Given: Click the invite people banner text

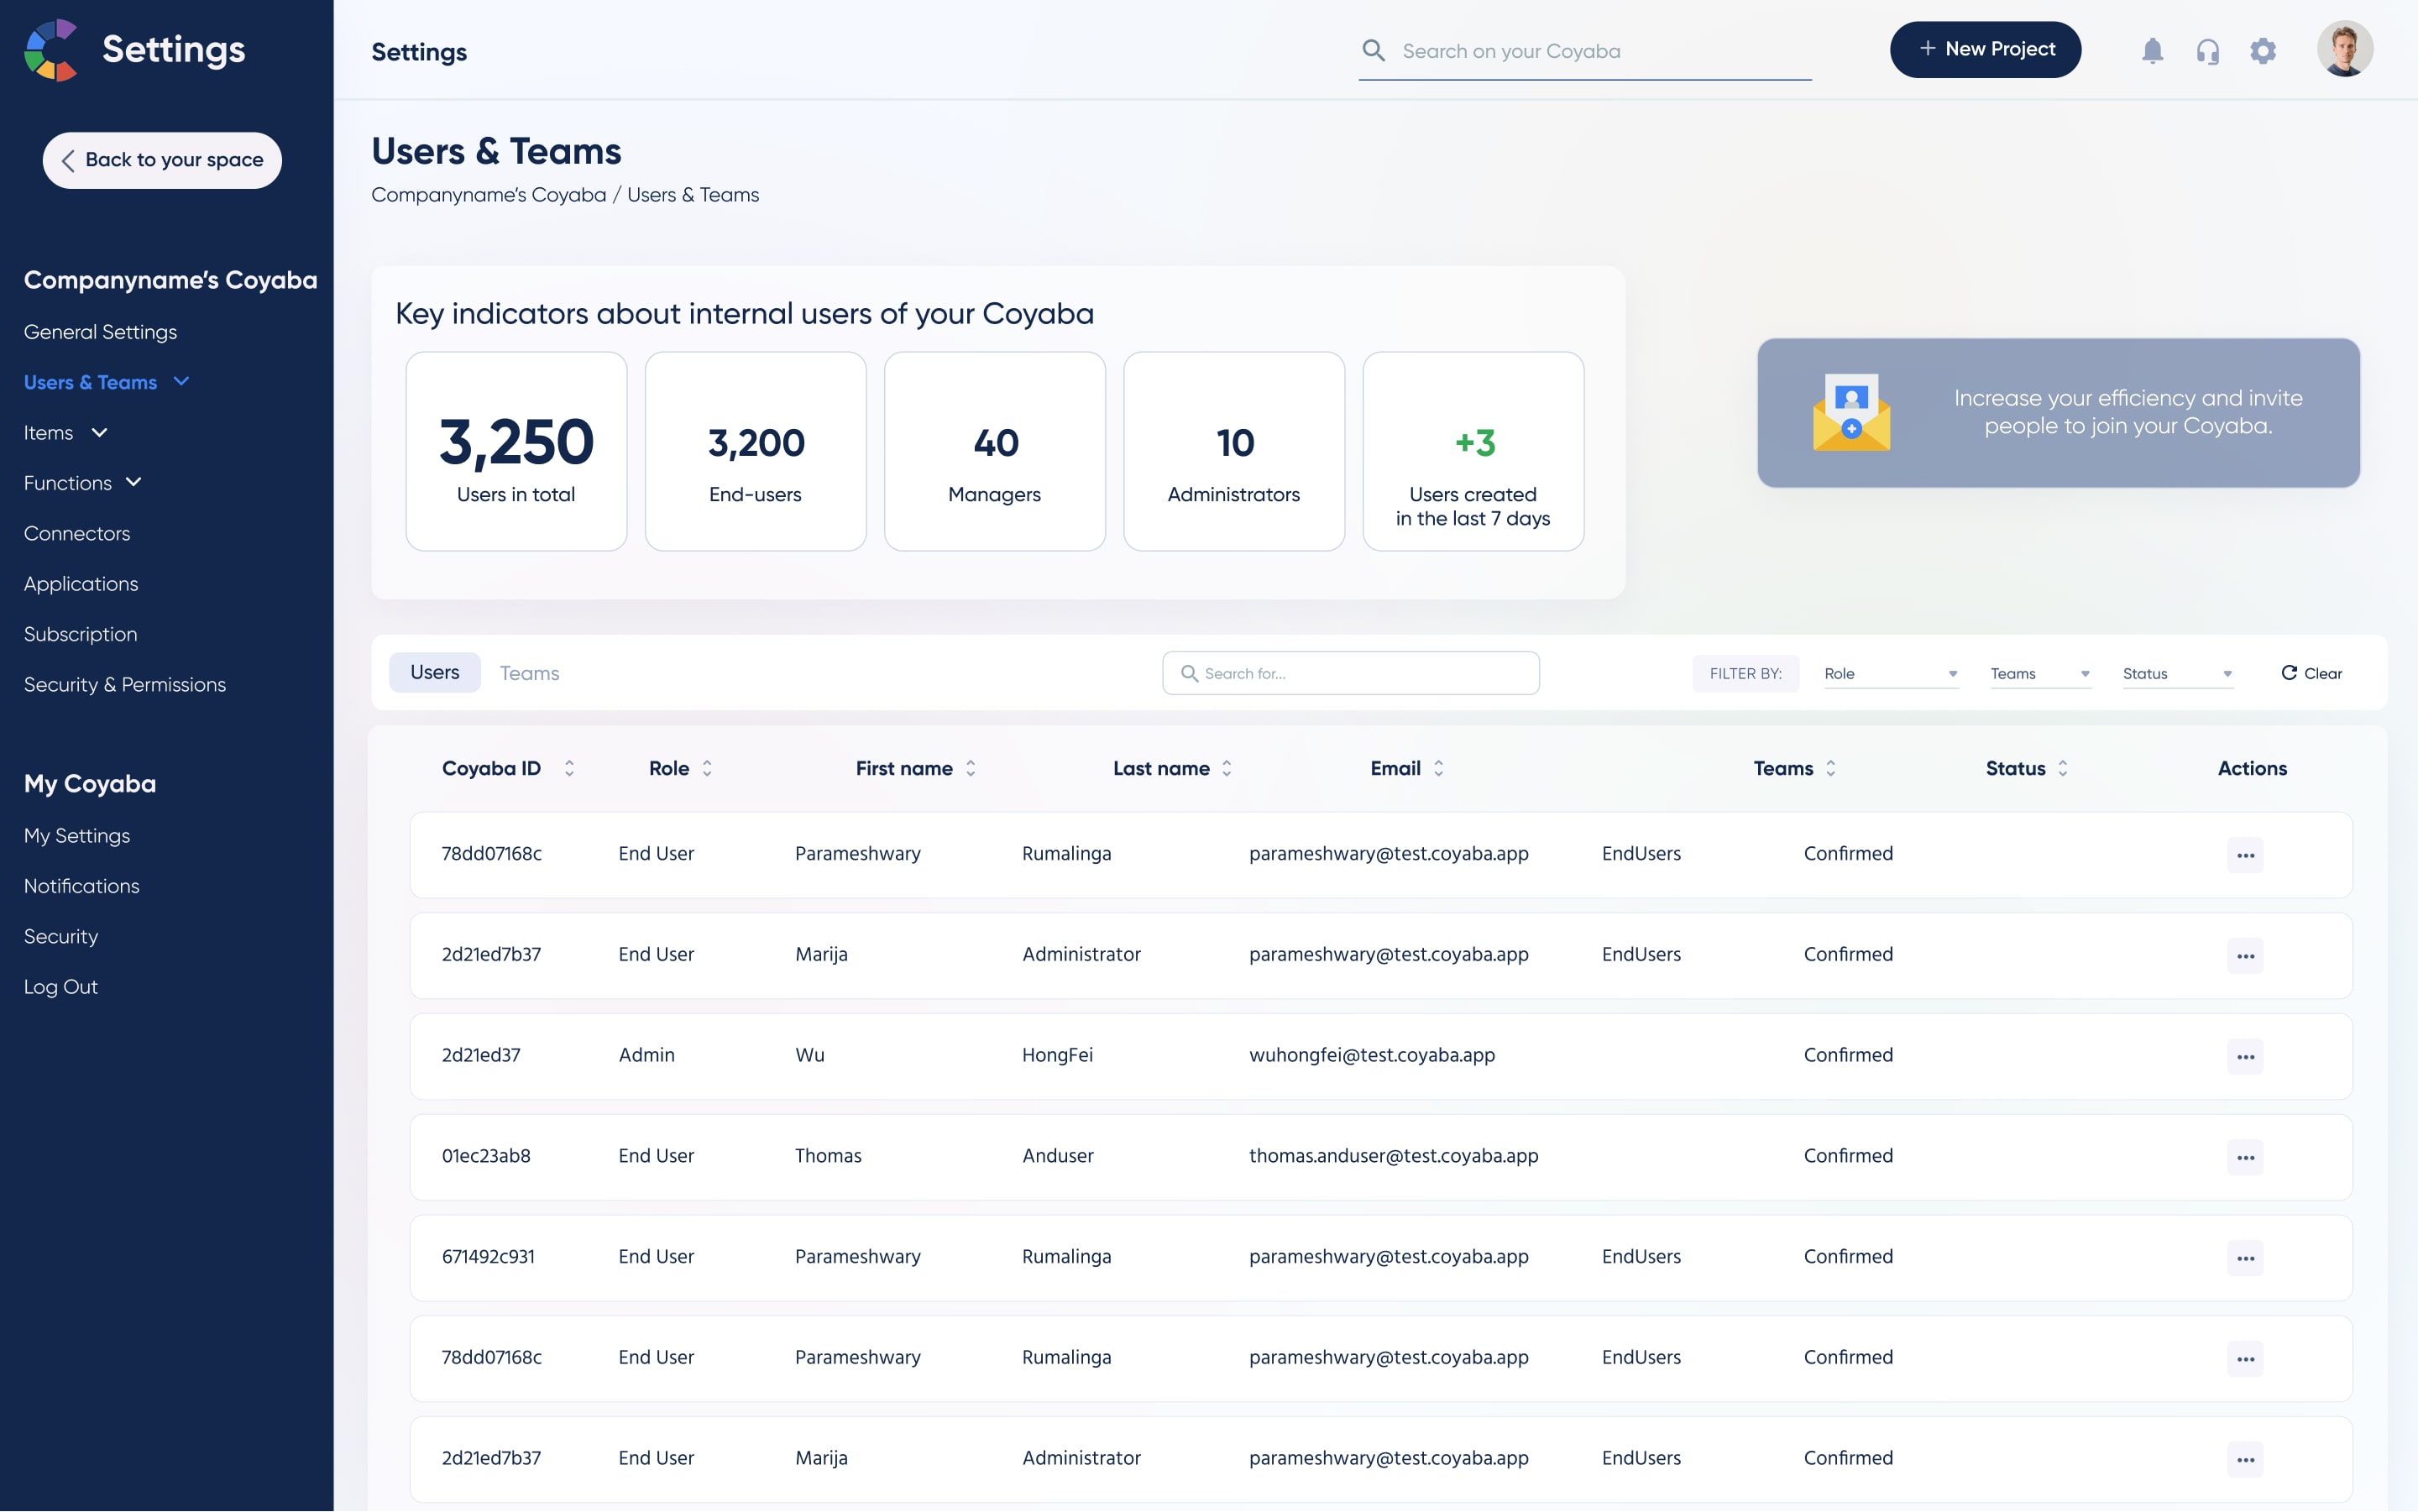Looking at the screenshot, I should [x=2128, y=412].
